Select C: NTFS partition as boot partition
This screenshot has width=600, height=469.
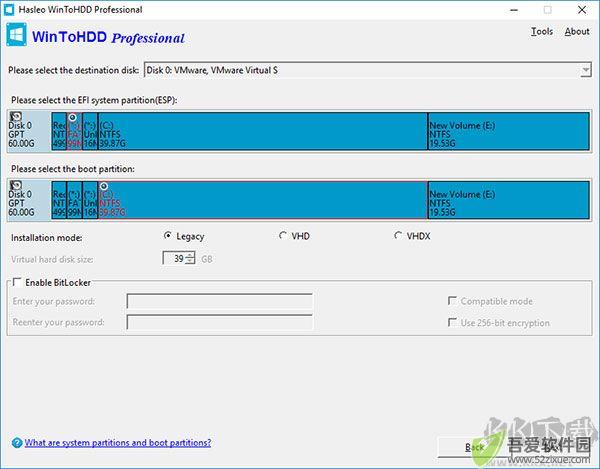(262, 200)
